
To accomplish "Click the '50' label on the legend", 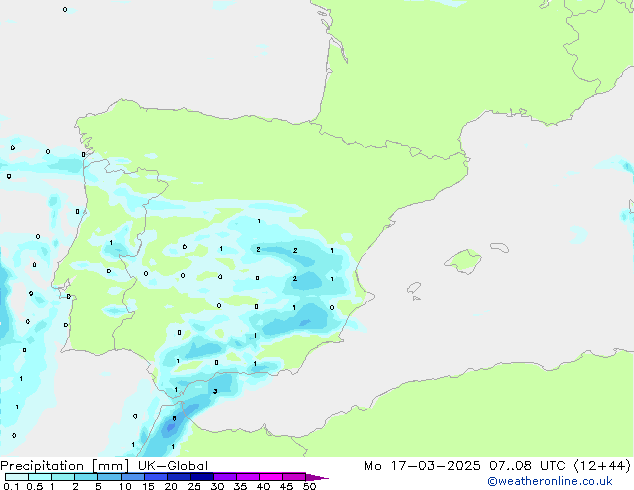I will [309, 486].
